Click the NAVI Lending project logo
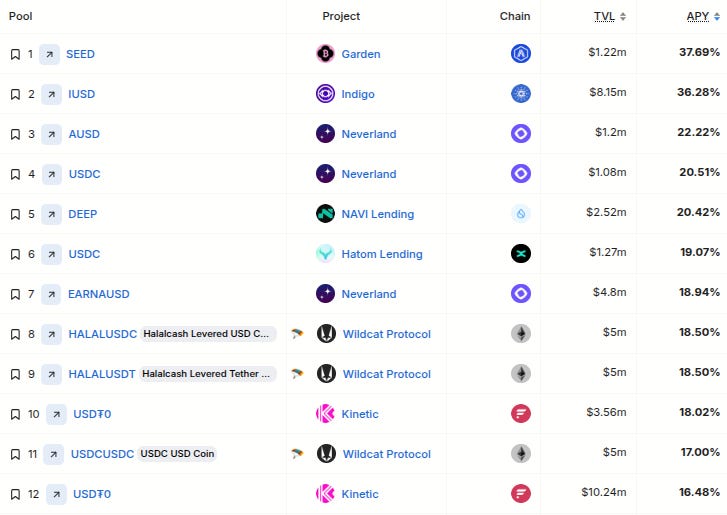This screenshot has height=515, width=727. tap(325, 214)
